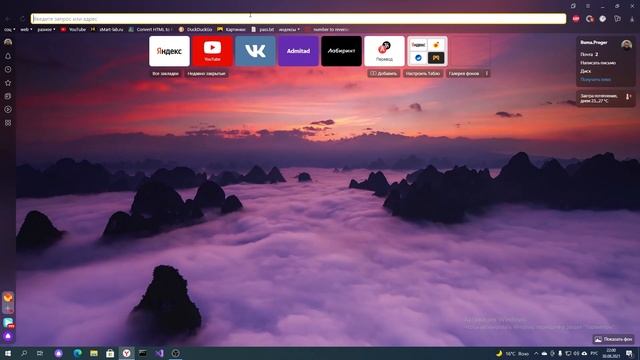Click the Добавить tile button
This screenshot has width=640, height=360.
click(x=384, y=73)
